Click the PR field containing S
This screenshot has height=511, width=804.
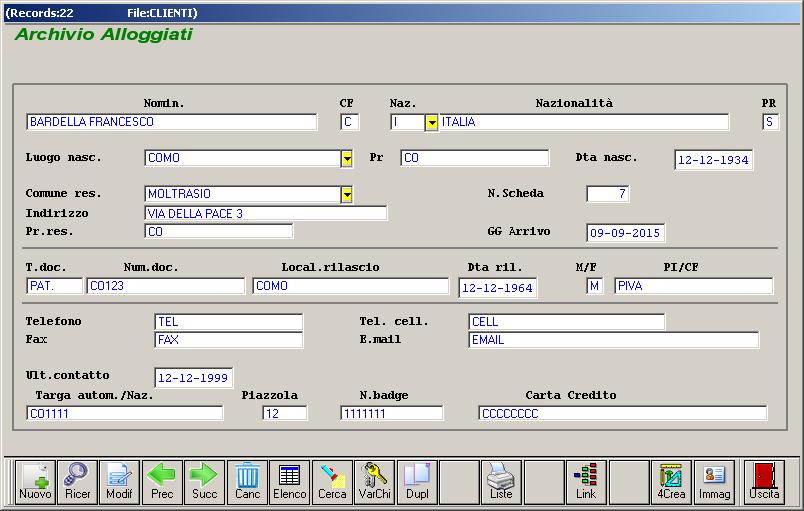coord(770,122)
